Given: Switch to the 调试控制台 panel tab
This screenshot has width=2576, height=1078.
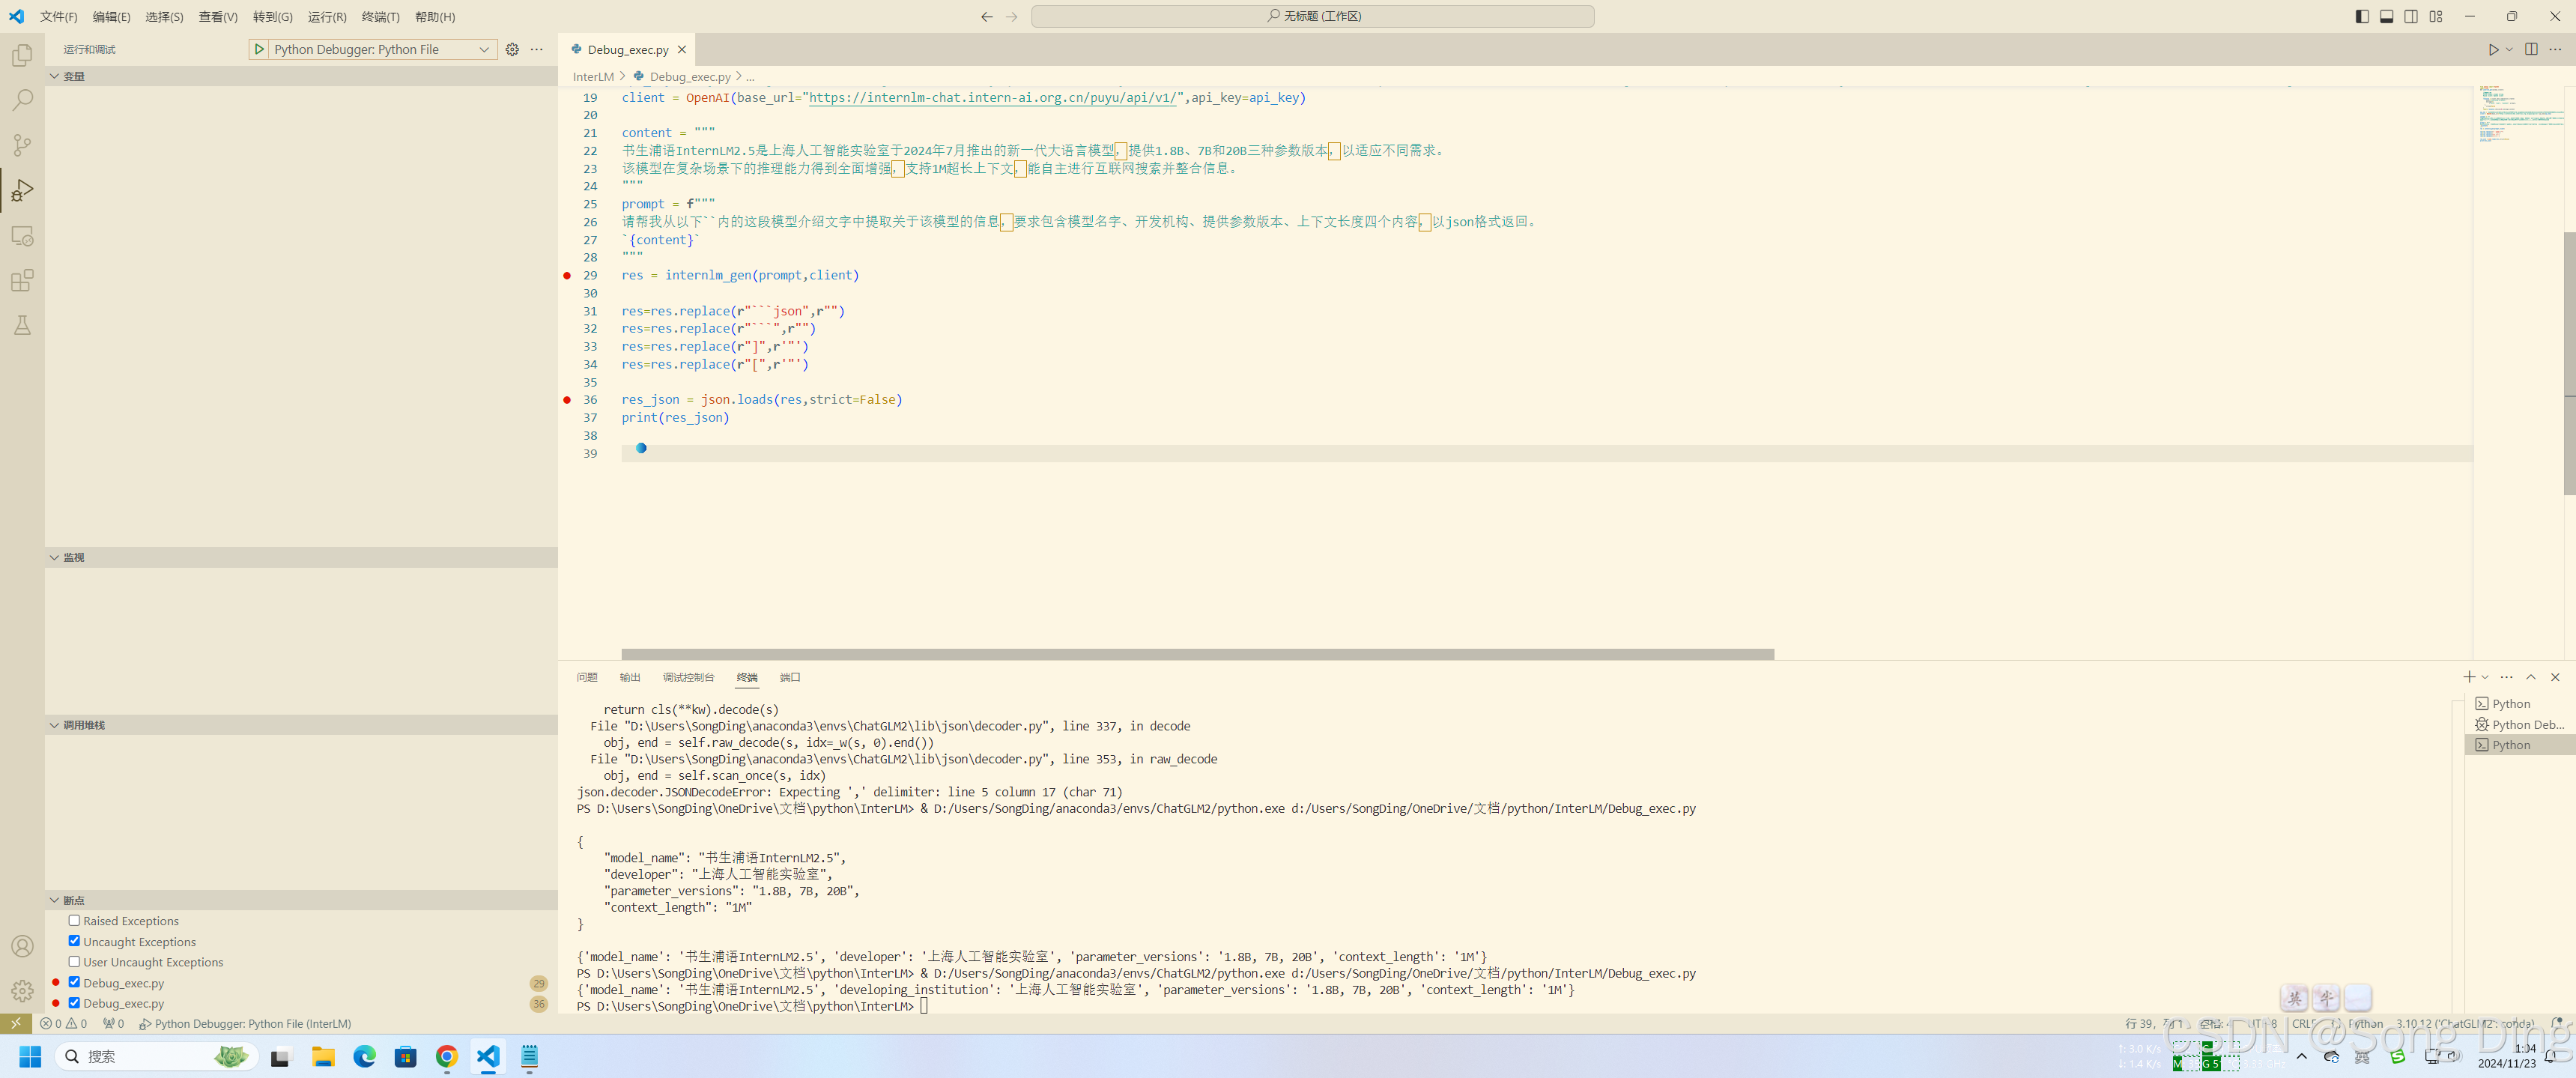Looking at the screenshot, I should click(x=688, y=677).
